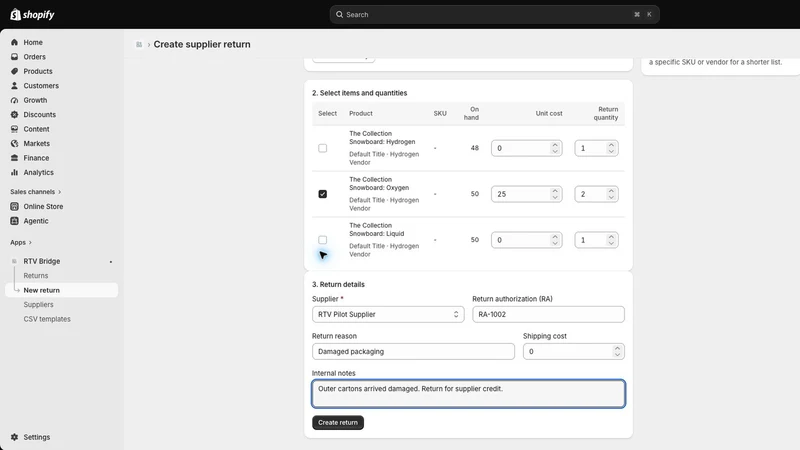Open Online Store via its storefront icon
Viewport: 800px width, 450px height.
pos(14,206)
